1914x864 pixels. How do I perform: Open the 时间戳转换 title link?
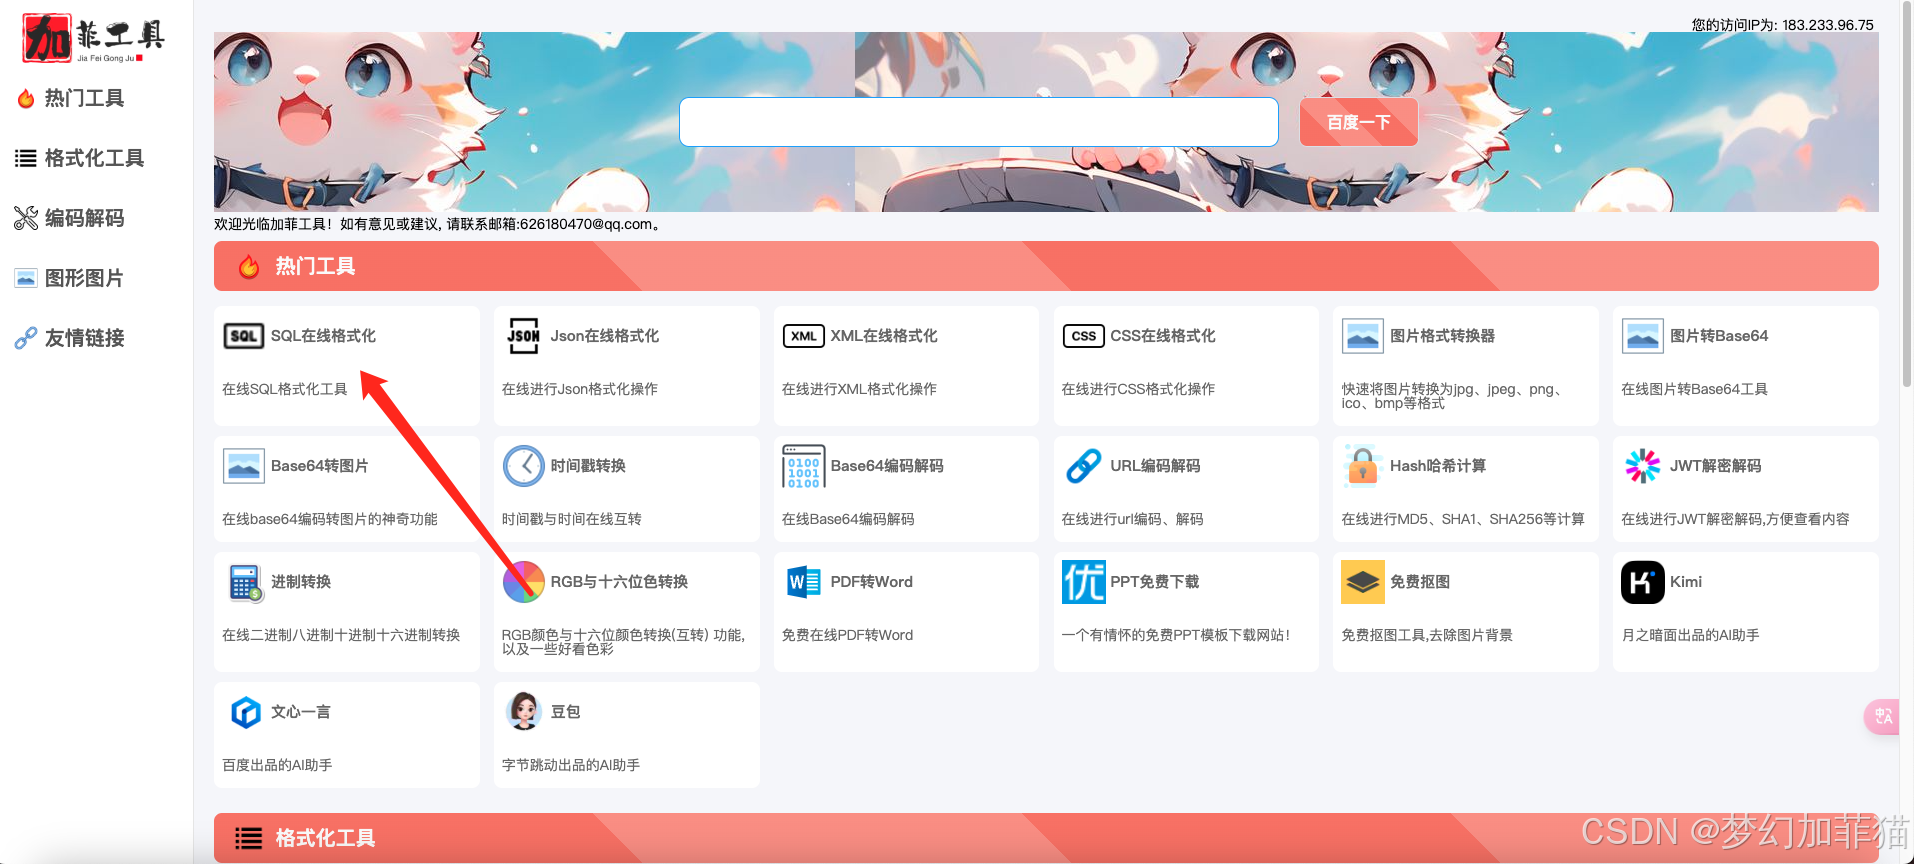[x=588, y=466]
